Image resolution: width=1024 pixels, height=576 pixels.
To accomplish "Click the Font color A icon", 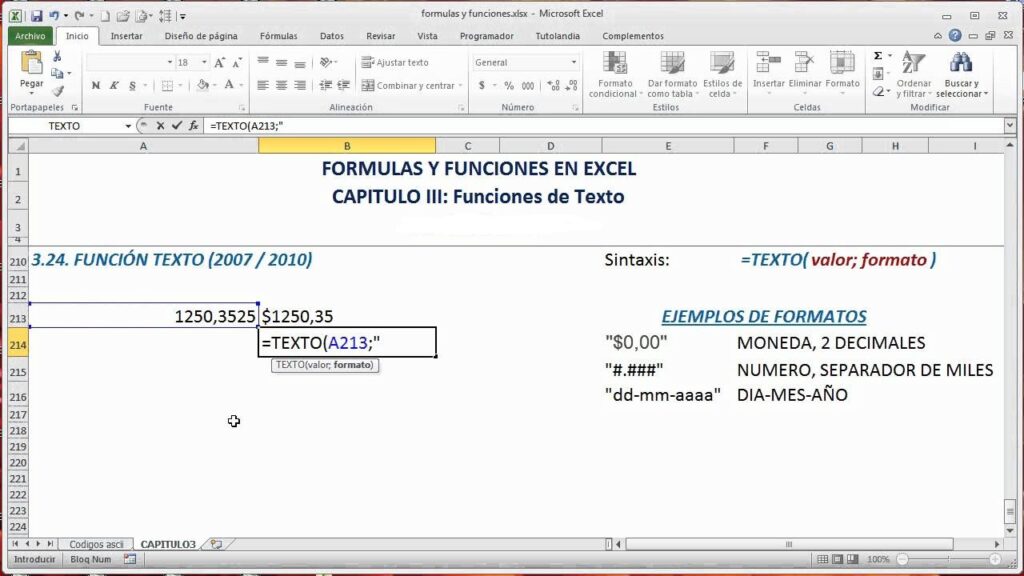I will pyautogui.click(x=229, y=85).
